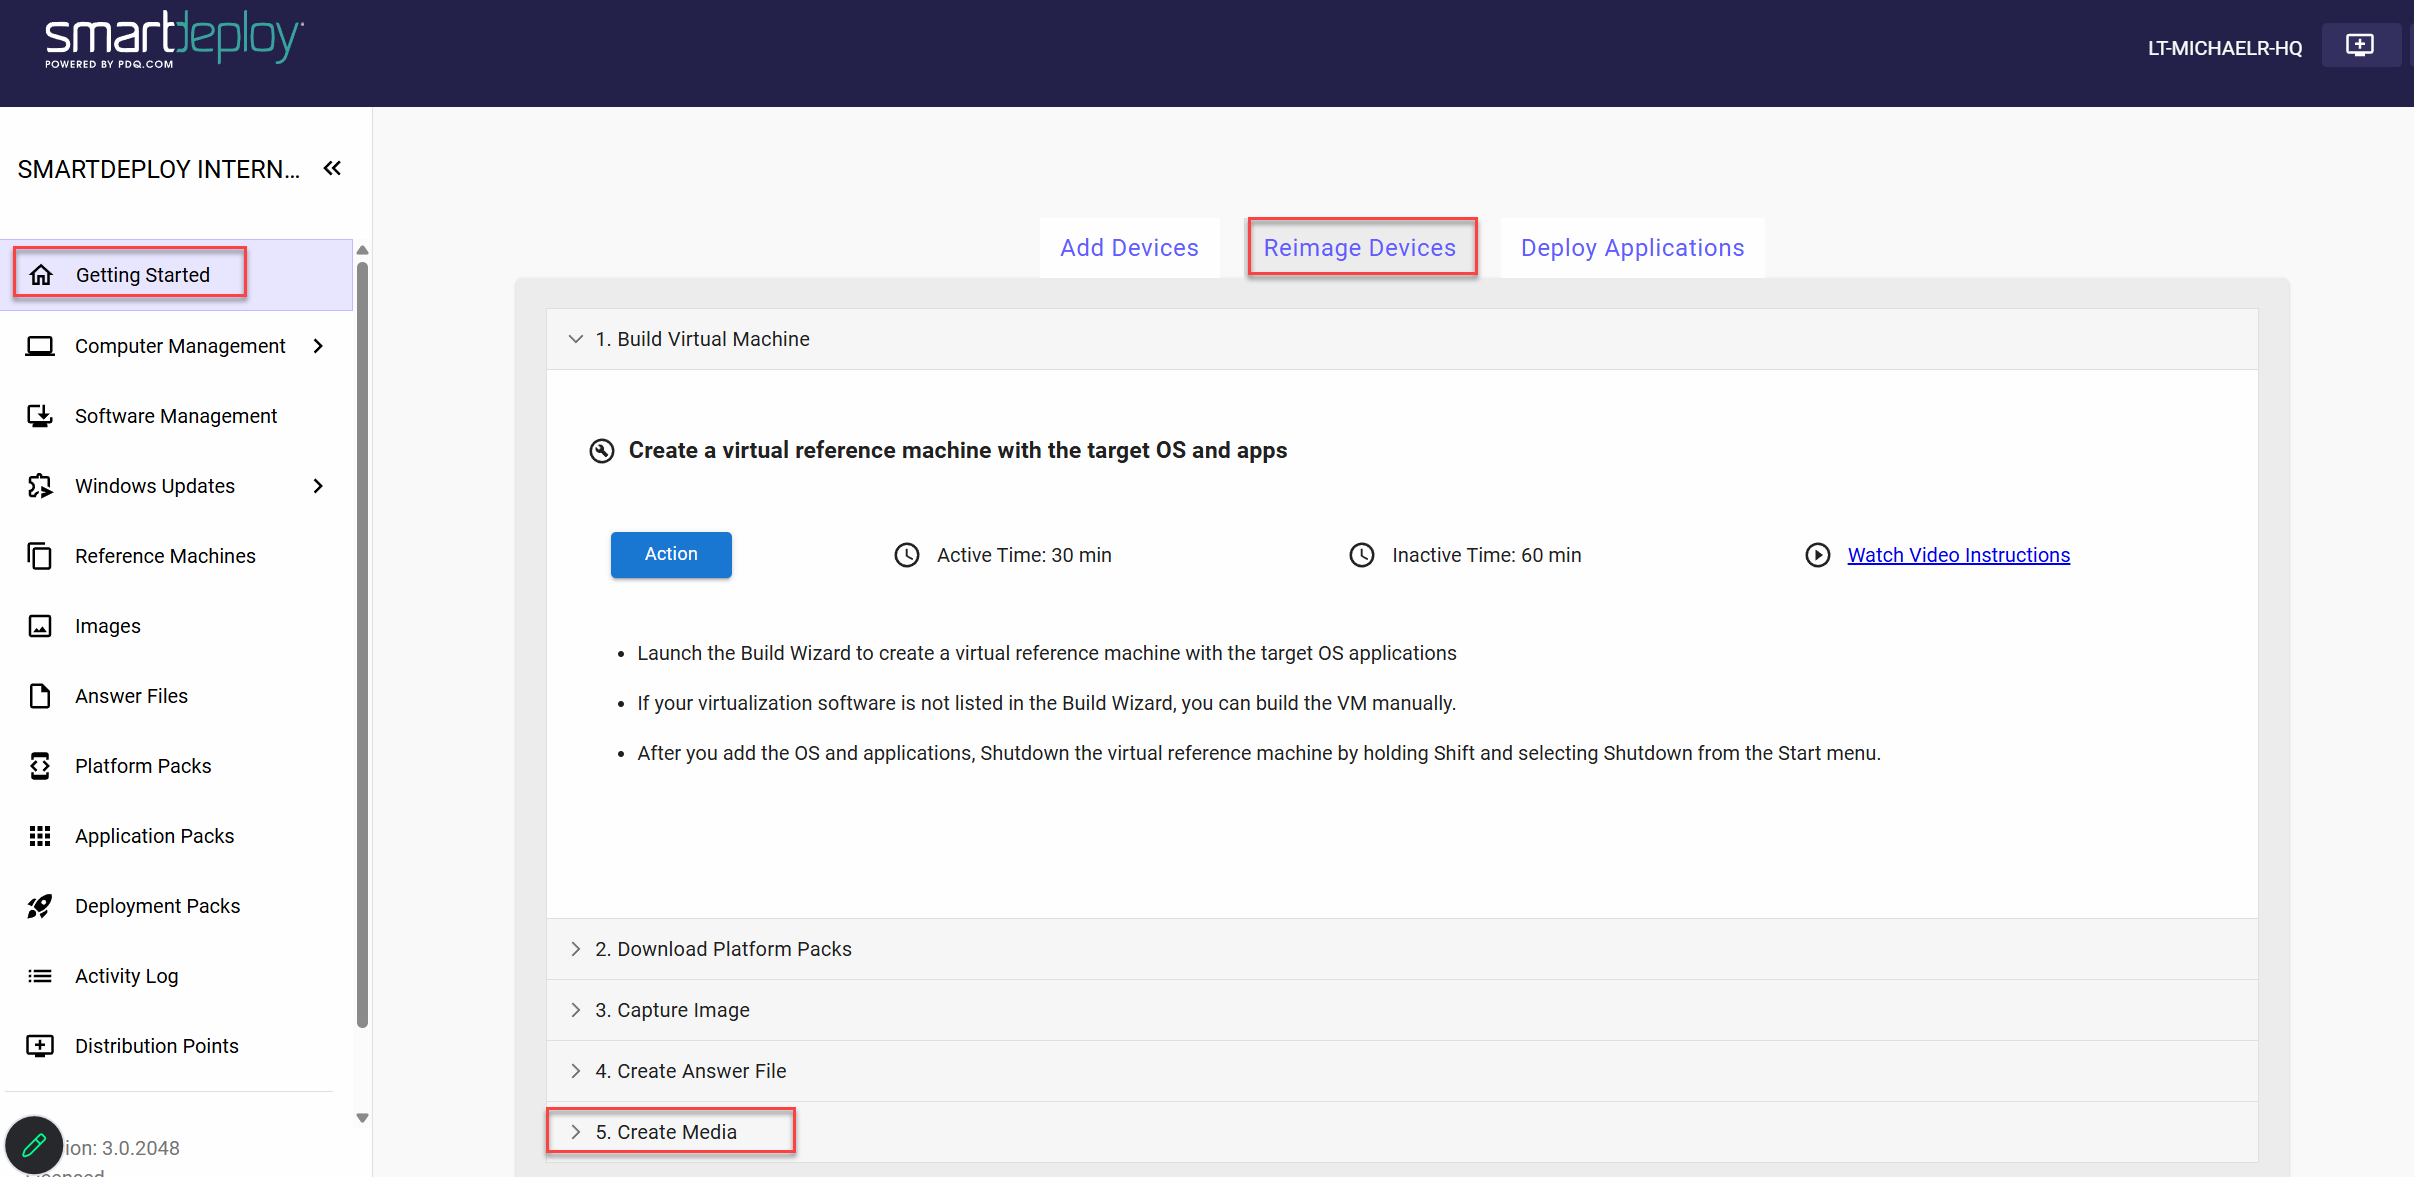Click the green pencil edit icon
2414x1177 pixels.
click(x=34, y=1145)
